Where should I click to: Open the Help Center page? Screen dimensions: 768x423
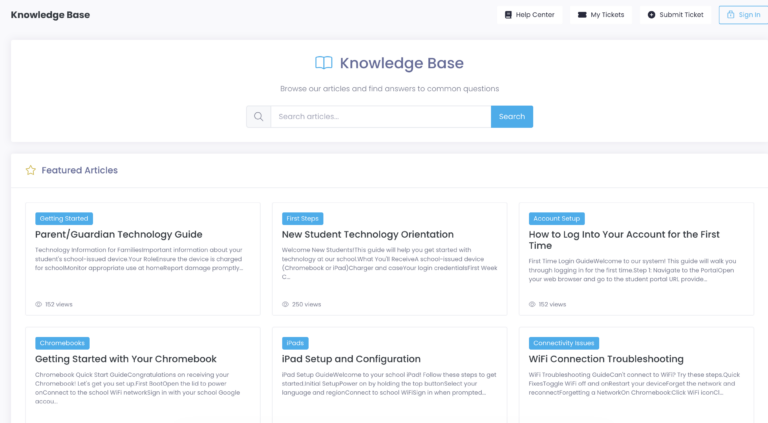click(529, 15)
